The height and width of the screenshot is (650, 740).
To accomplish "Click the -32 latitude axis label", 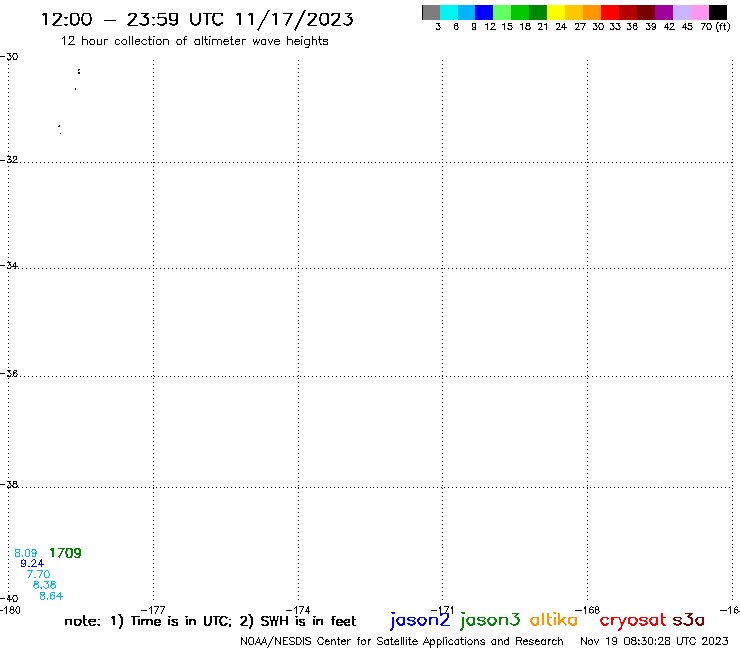I will click(x=9, y=160).
